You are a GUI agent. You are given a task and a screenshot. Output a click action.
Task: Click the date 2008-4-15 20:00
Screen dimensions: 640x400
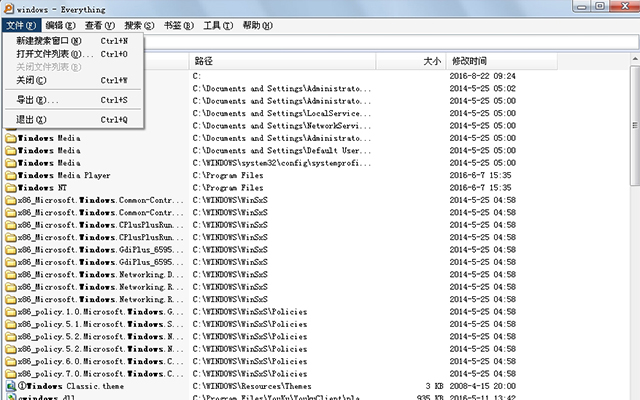(x=482, y=386)
